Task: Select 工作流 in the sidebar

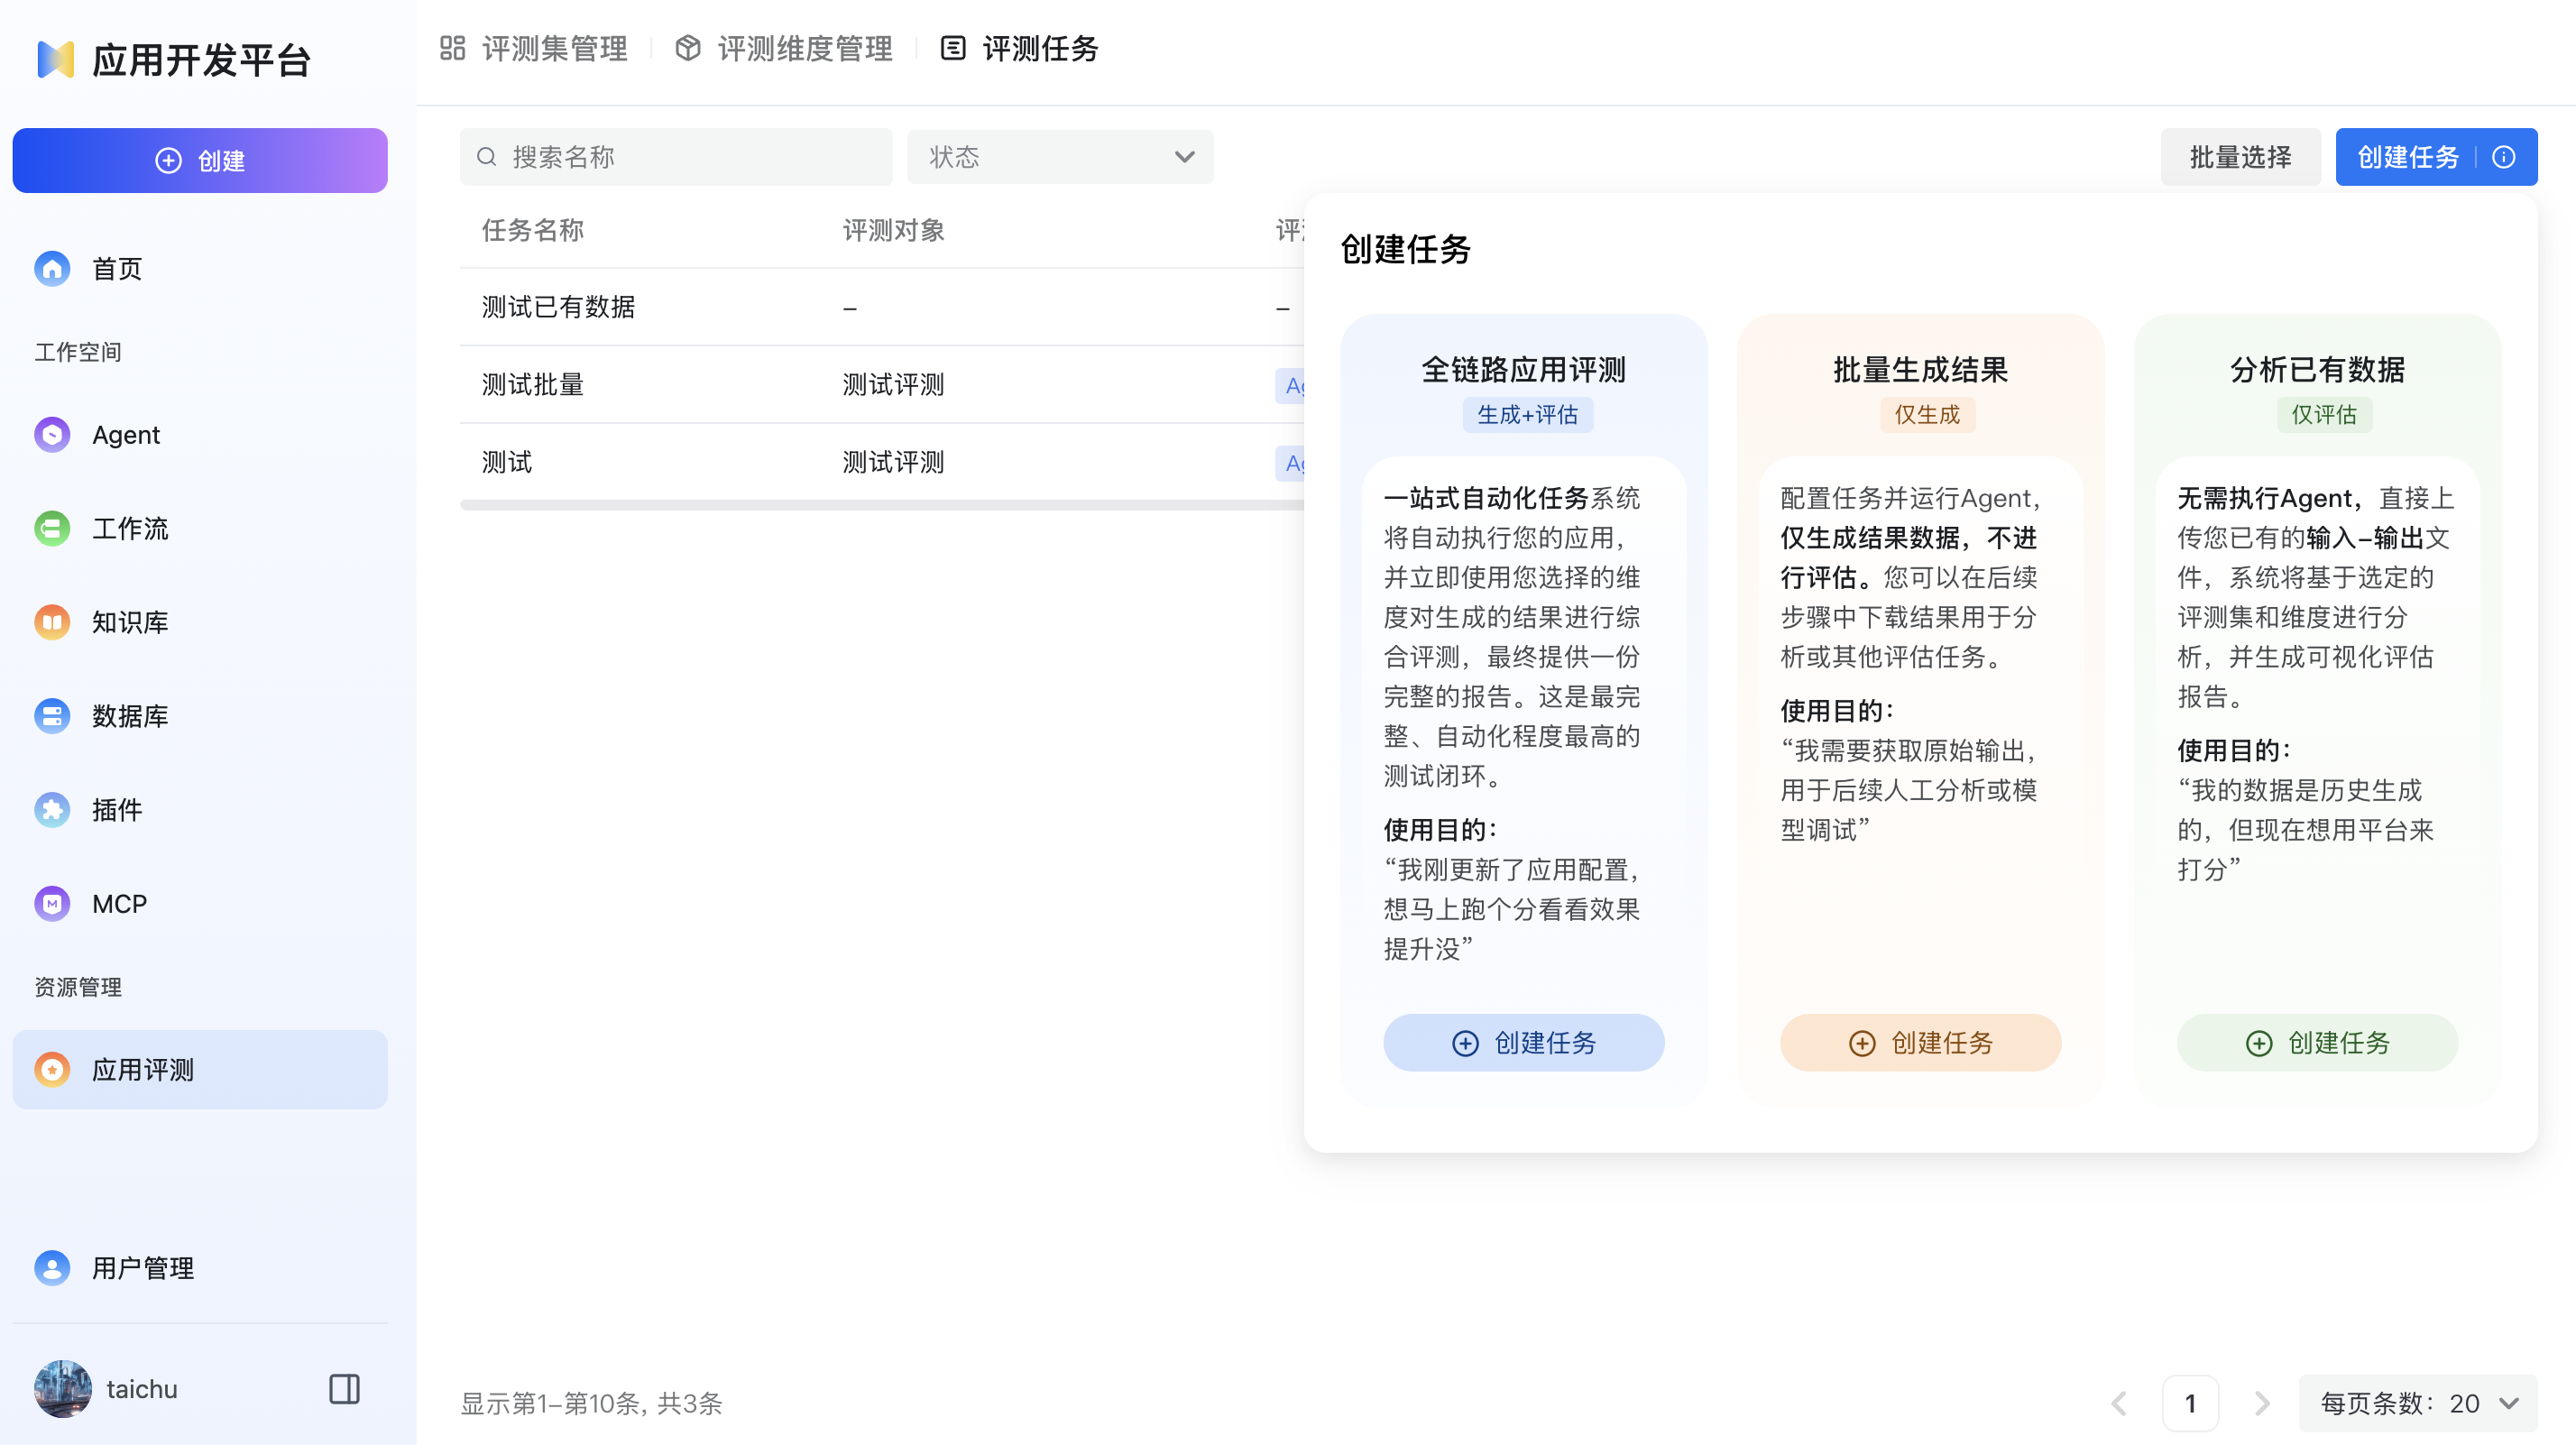Action: click(x=129, y=528)
